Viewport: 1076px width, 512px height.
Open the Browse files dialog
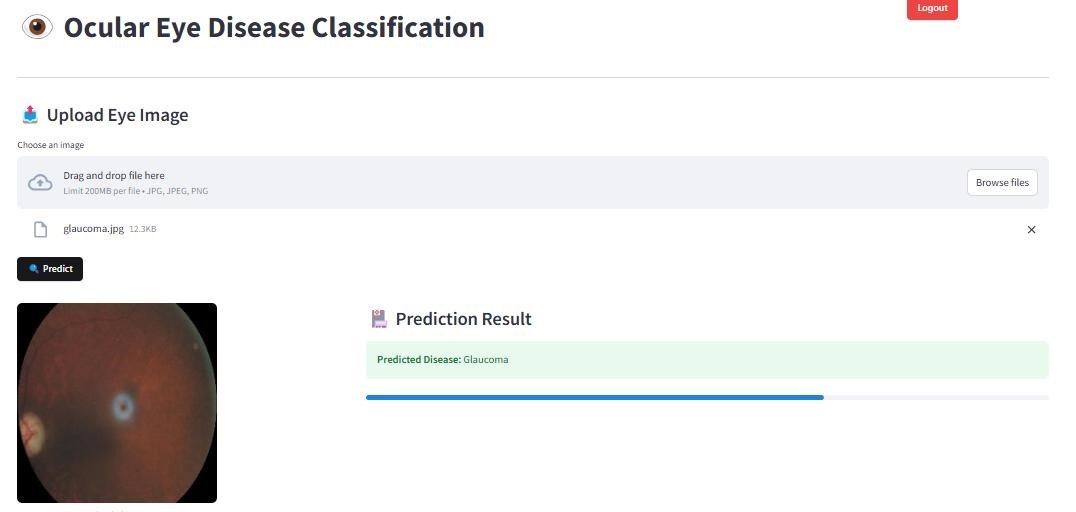point(1002,182)
